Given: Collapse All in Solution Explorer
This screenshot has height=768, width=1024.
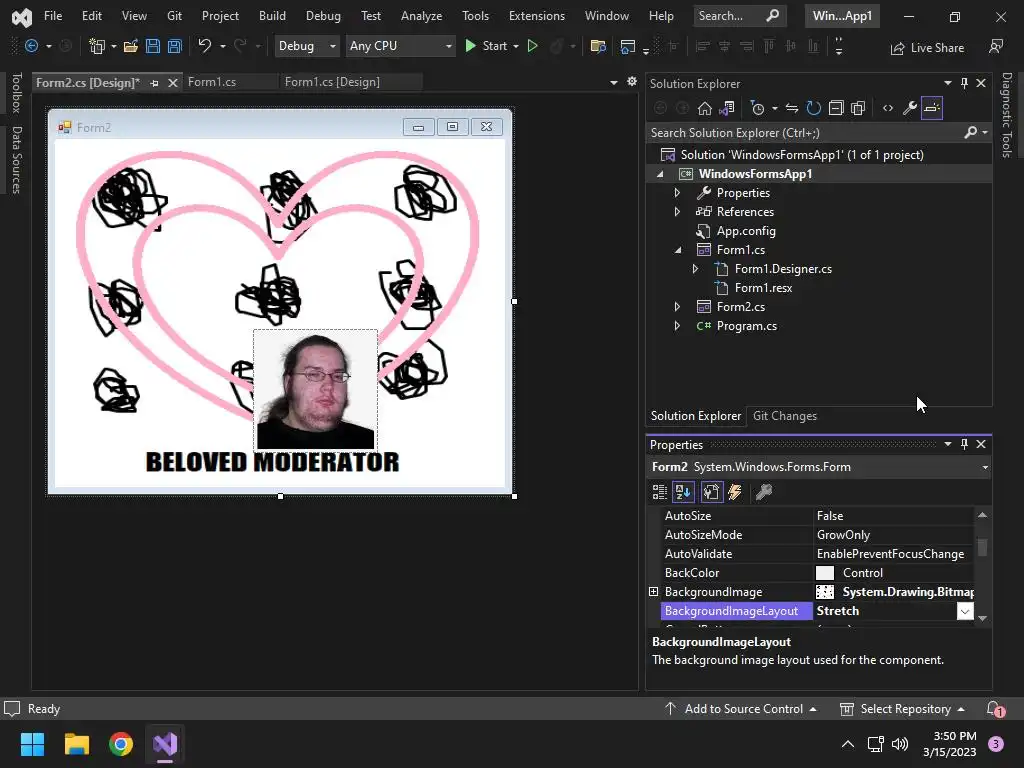Looking at the screenshot, I should (836, 108).
